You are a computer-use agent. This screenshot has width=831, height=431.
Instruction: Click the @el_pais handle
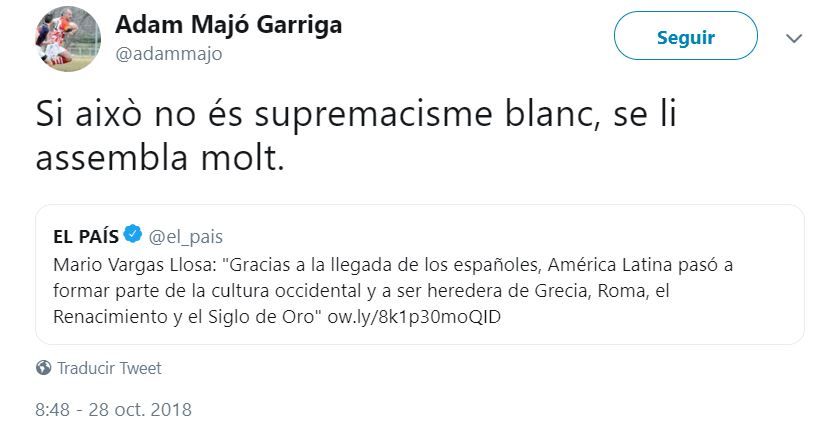(x=186, y=237)
